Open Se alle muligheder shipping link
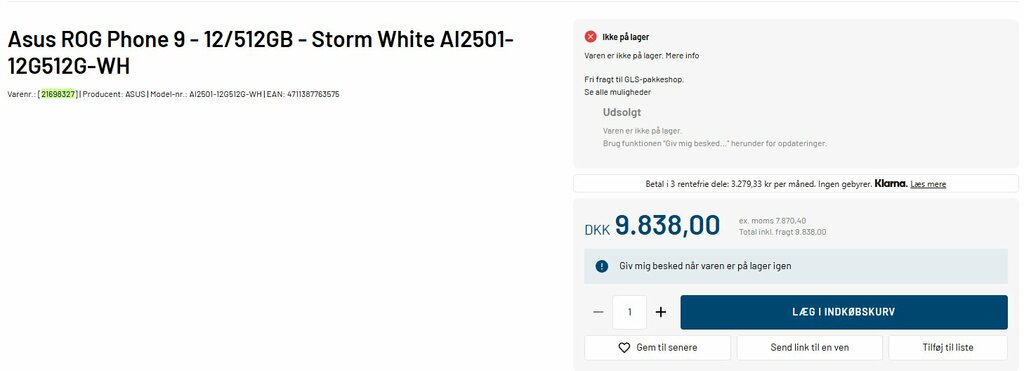1024x371 pixels. pos(617,92)
